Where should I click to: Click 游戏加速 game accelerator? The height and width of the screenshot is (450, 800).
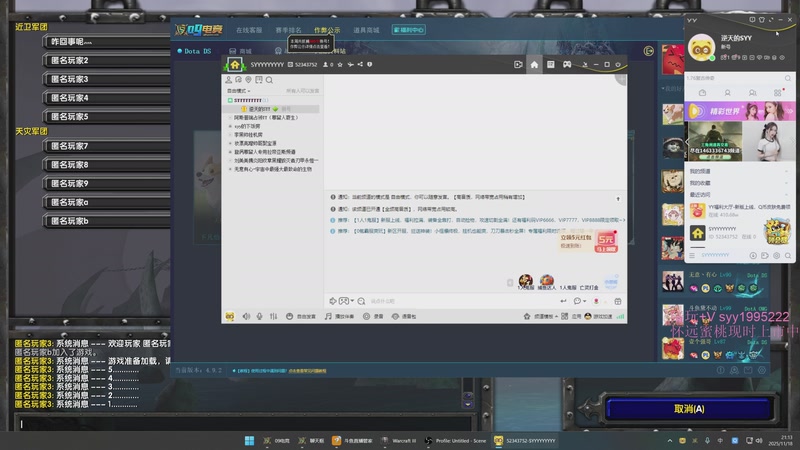tap(598, 316)
